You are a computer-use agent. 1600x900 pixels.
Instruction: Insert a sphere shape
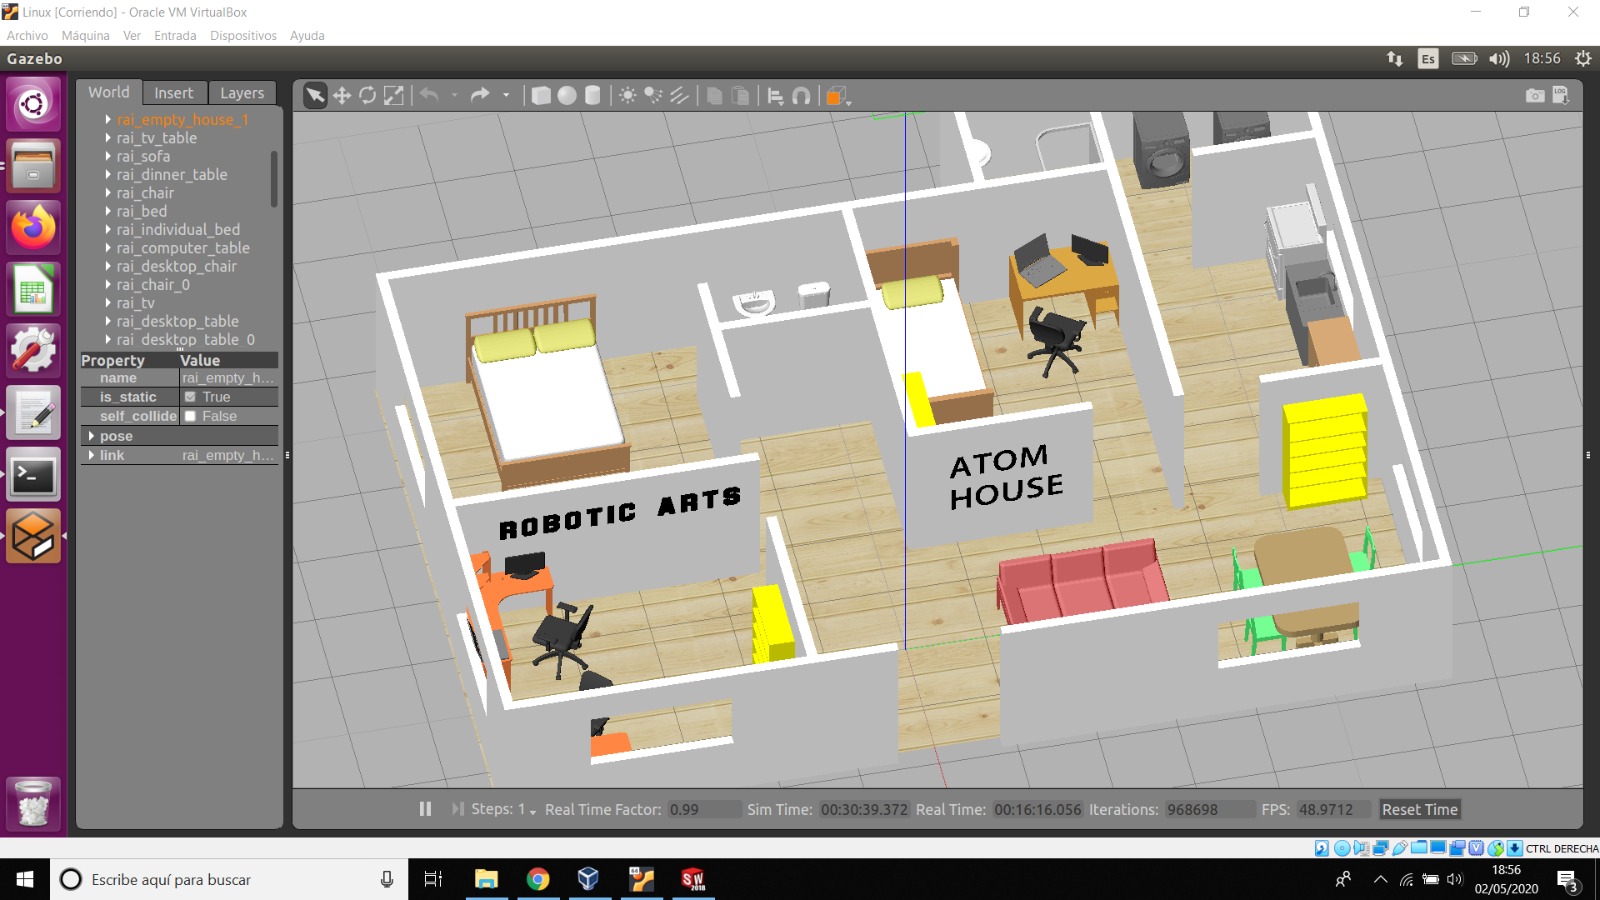[567, 96]
